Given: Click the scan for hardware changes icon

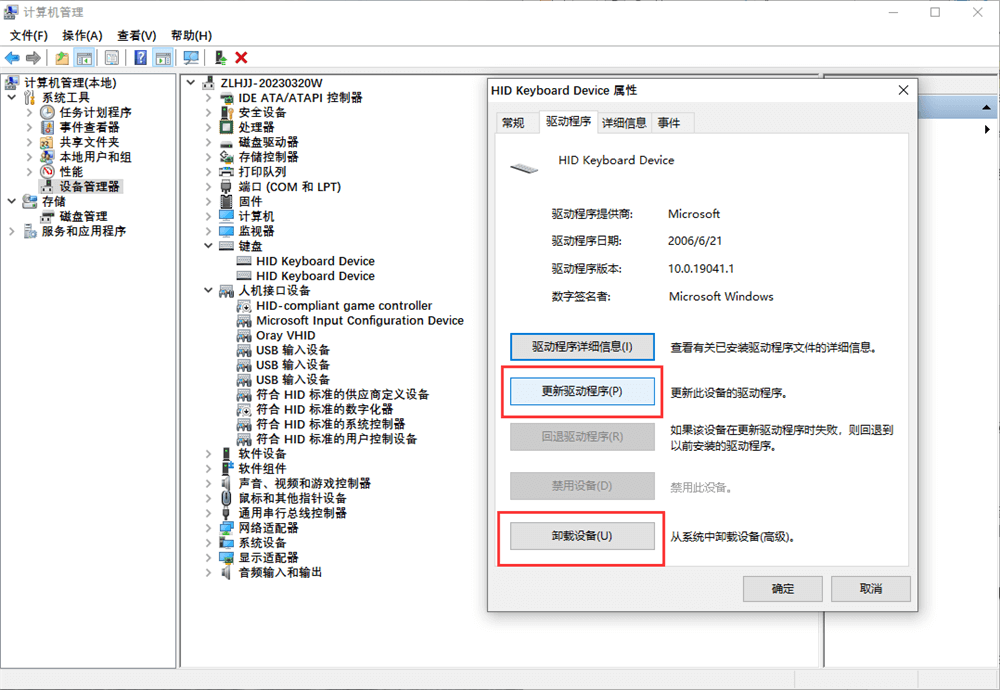Looking at the screenshot, I should [191, 58].
